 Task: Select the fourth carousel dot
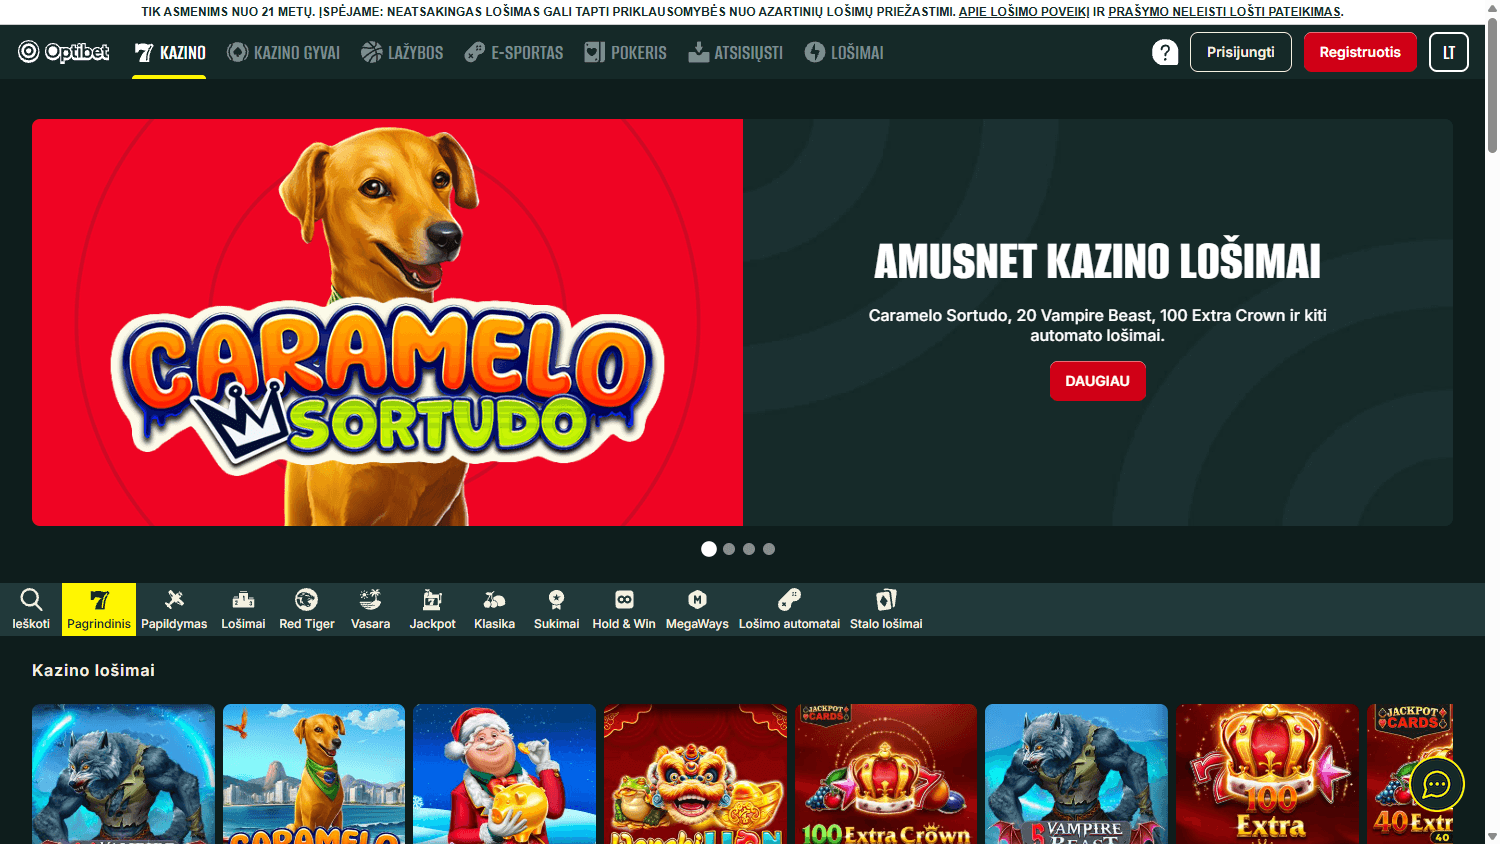(x=769, y=549)
